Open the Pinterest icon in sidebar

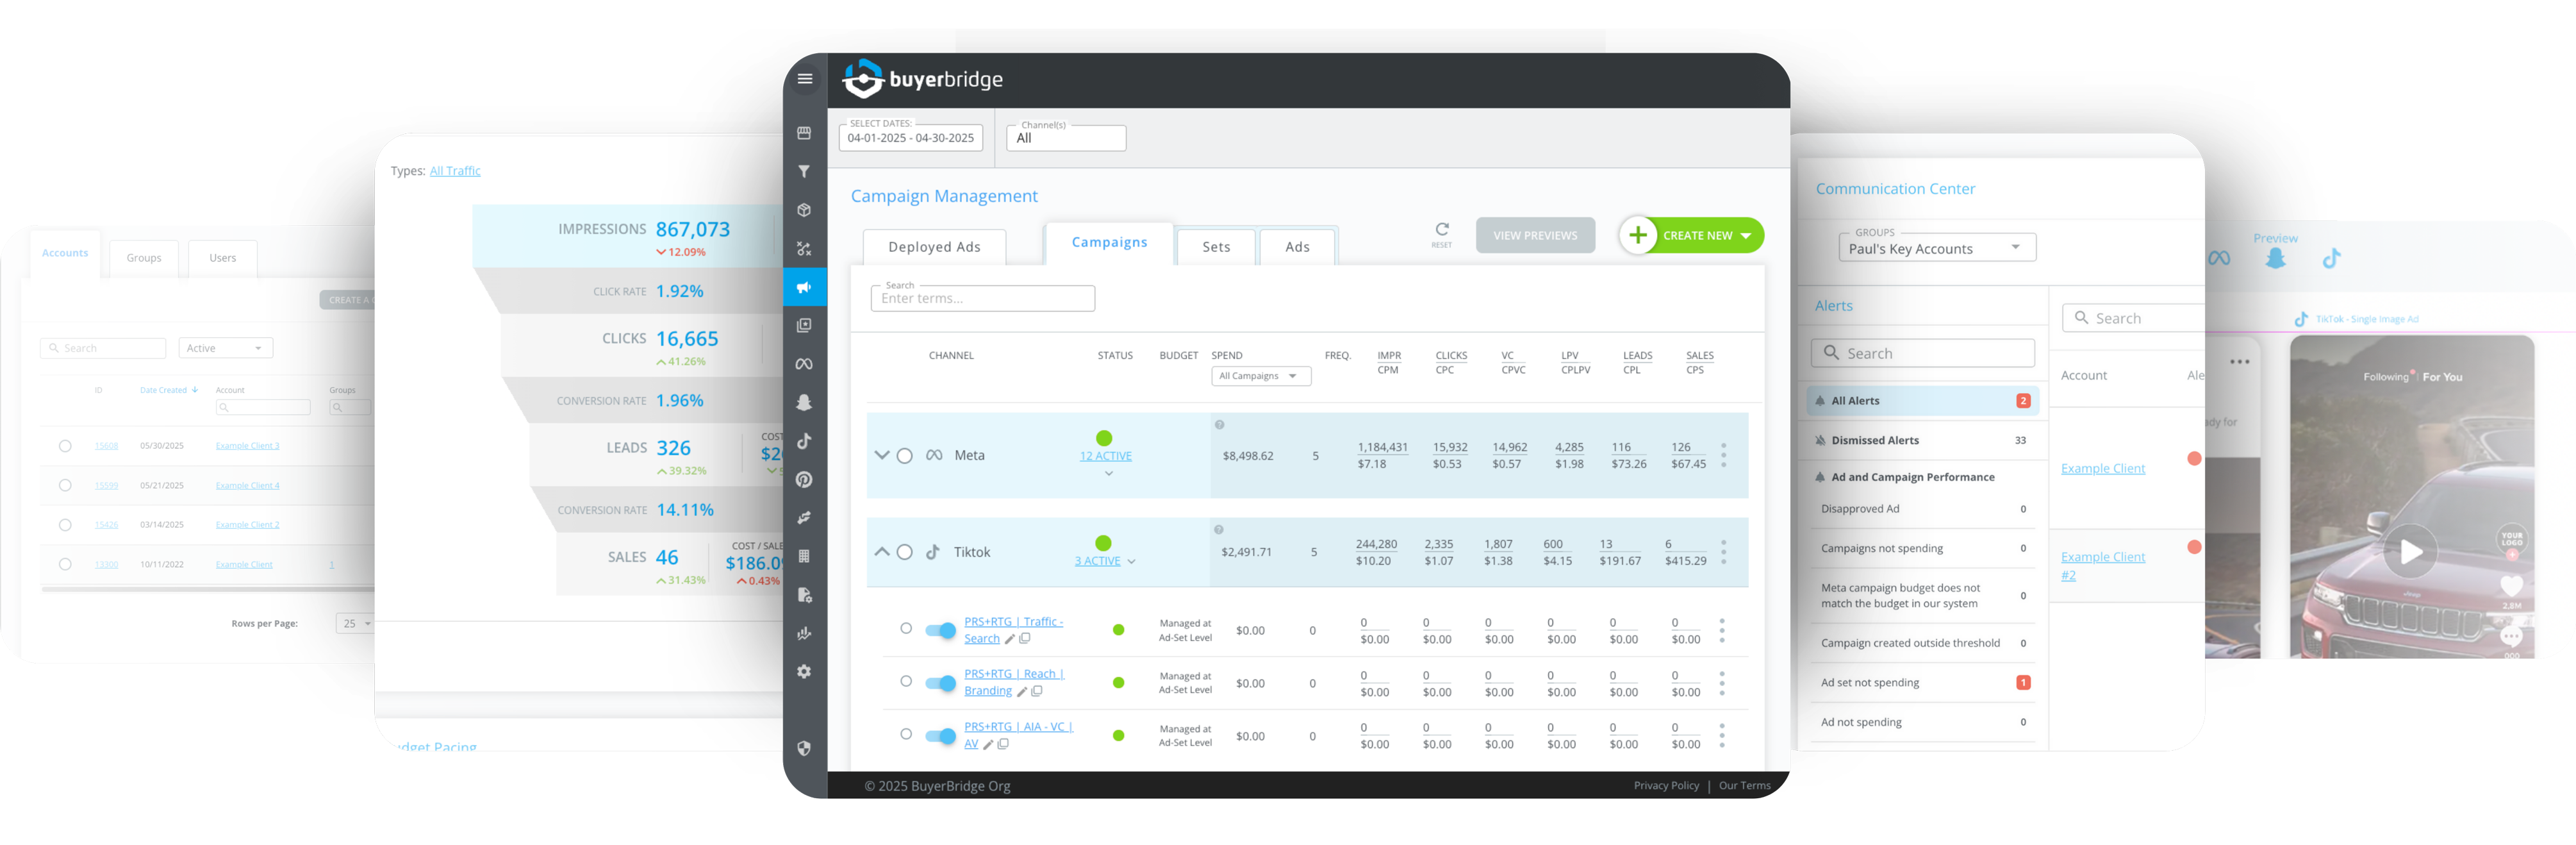[804, 479]
